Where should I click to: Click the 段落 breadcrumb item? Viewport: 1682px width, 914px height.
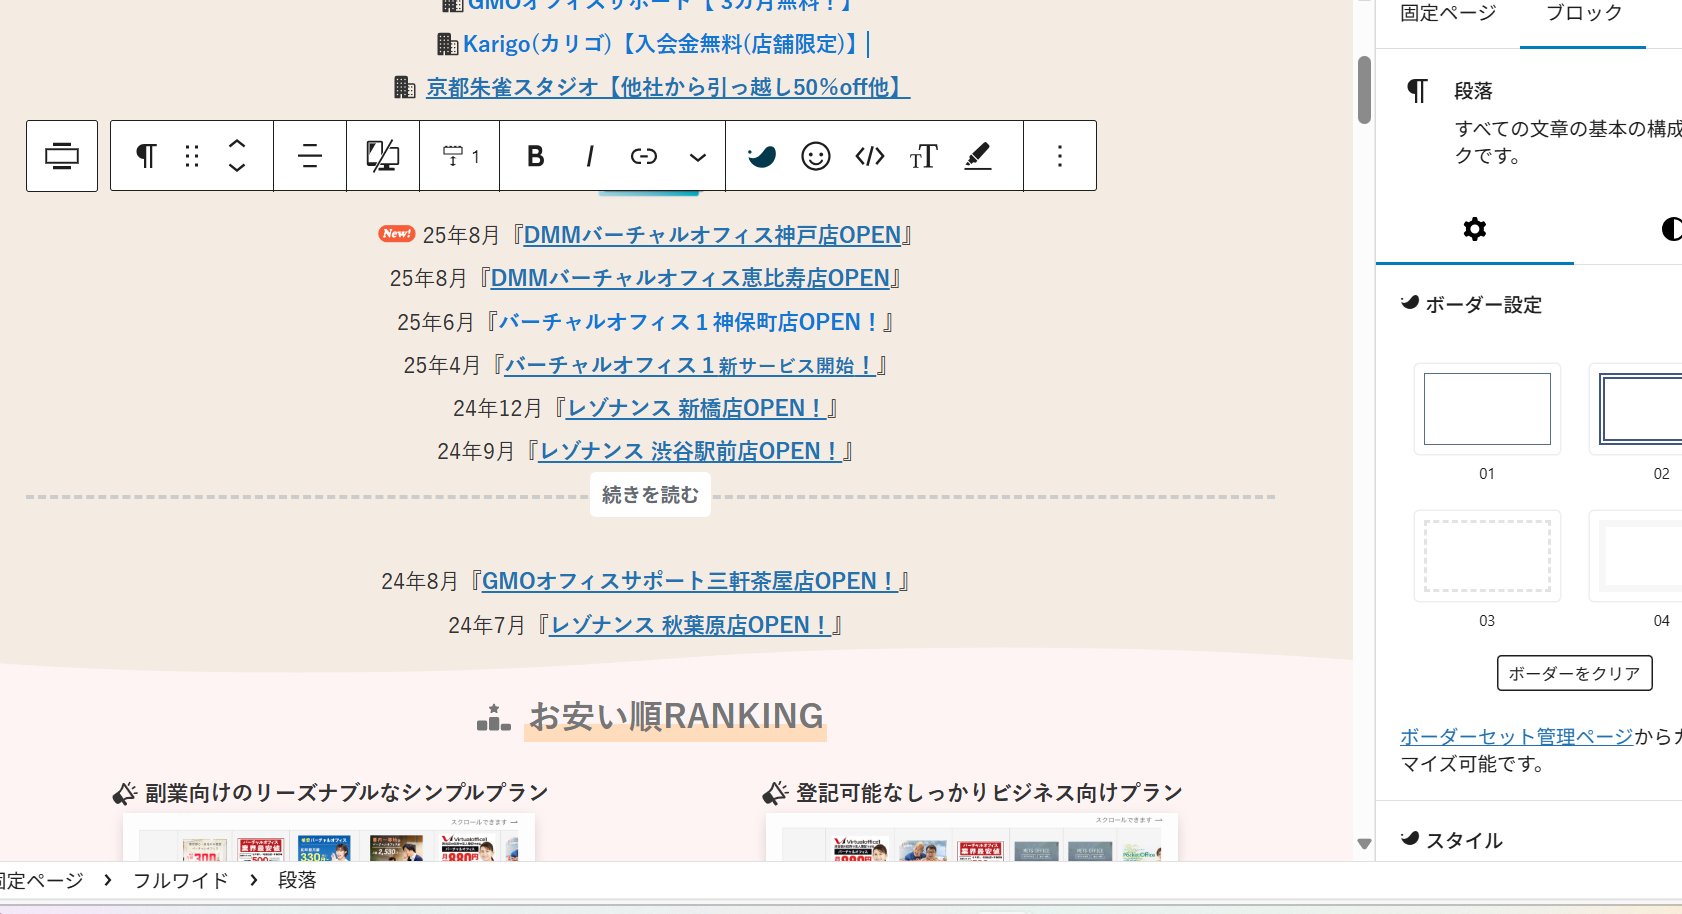(x=297, y=880)
